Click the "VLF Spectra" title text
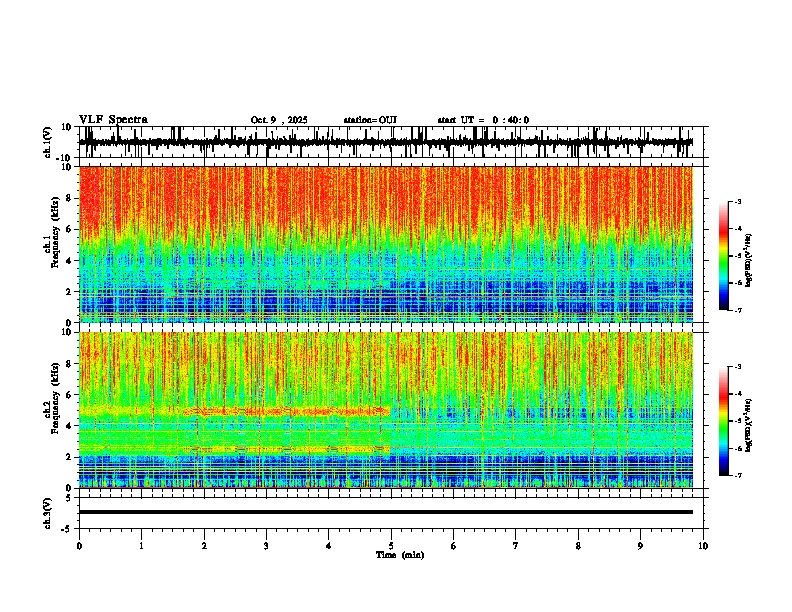This screenshot has height=612, width=792. [113, 119]
